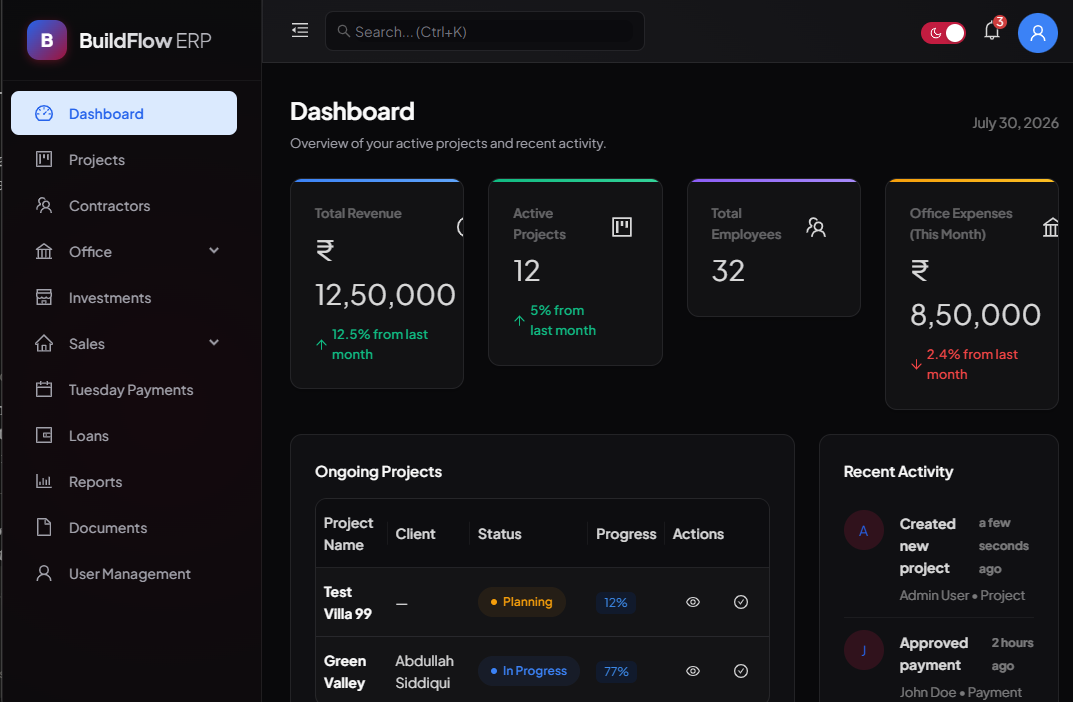Click the Planning status badge
1073x702 pixels.
(521, 602)
